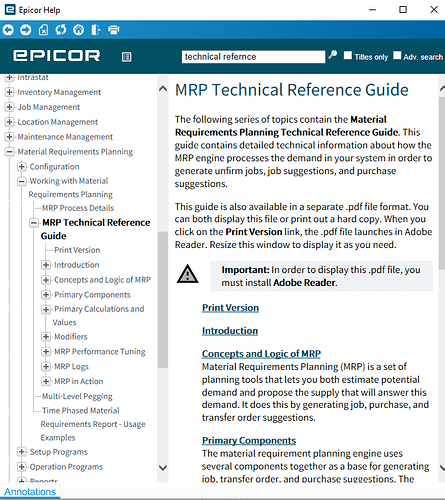Follow the Primary Components link
Image resolution: width=445 pixels, height=500 pixels.
(249, 441)
